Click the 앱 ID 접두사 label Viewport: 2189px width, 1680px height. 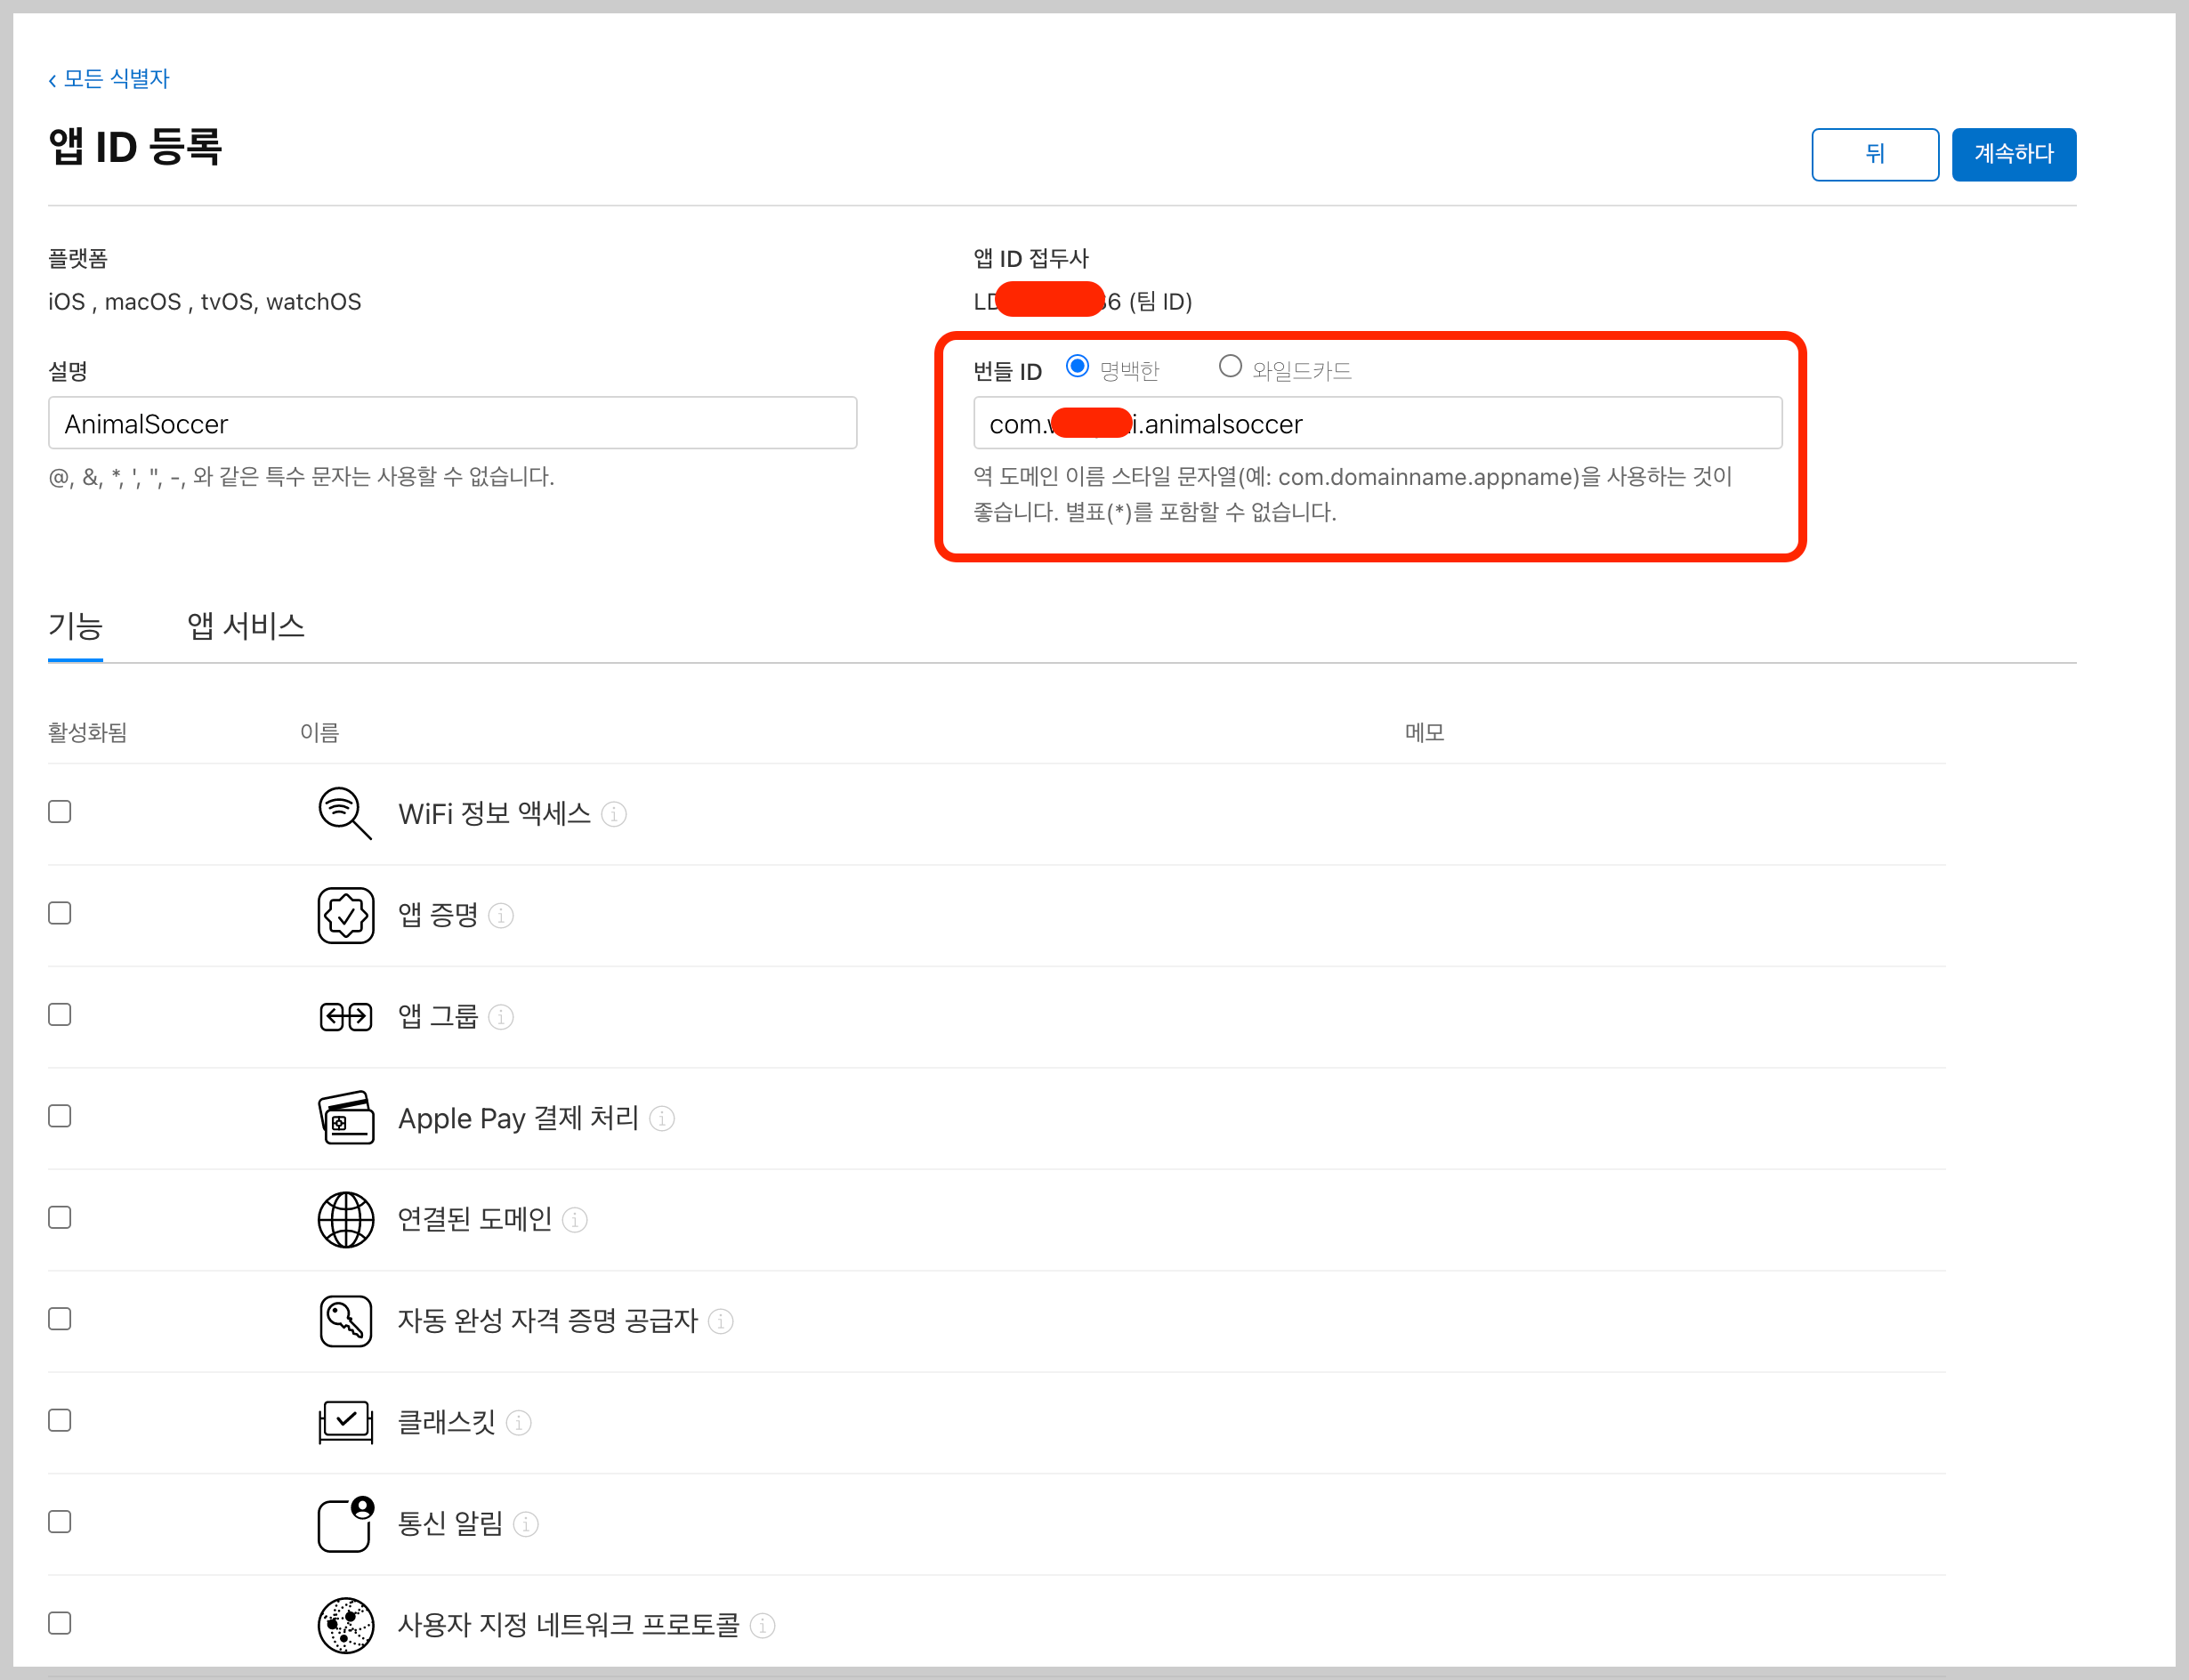1031,259
